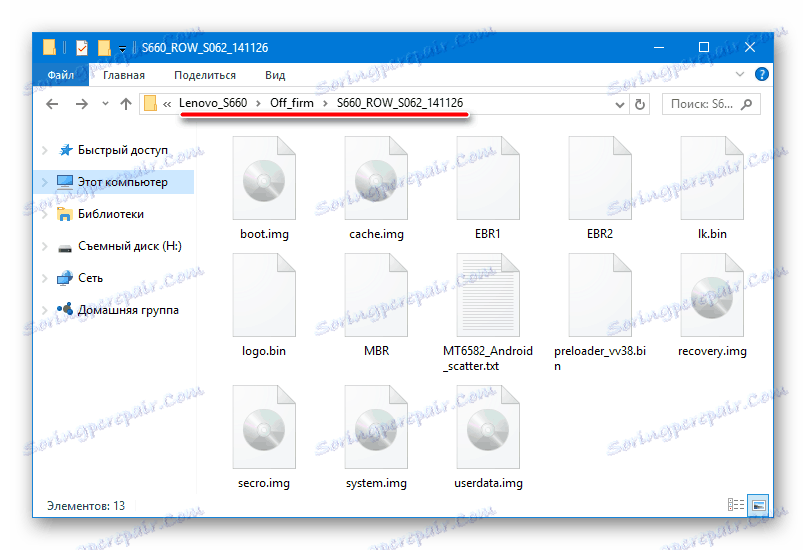Click the system.img file name
This screenshot has width=806, height=550.
(x=376, y=483)
